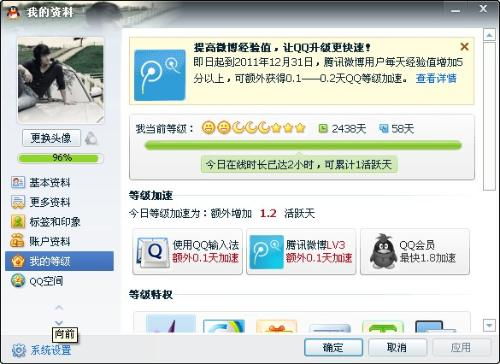Click the 标签和印象 green icon
This screenshot has width=500, height=364.
(18, 222)
